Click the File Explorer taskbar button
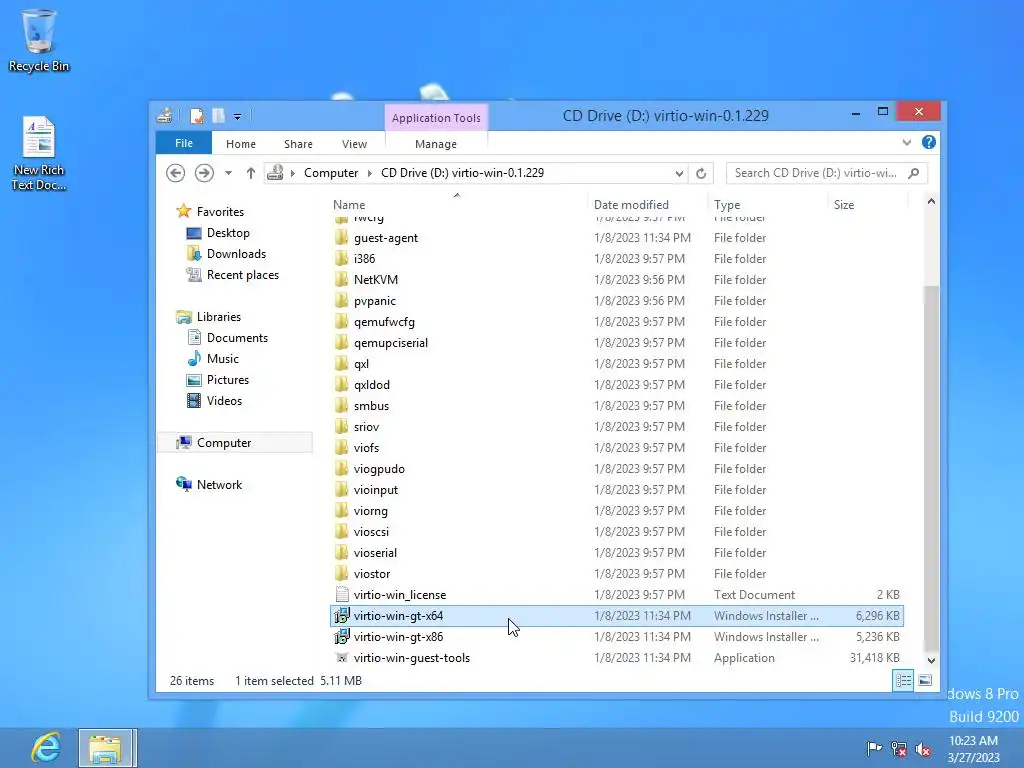 (108, 748)
